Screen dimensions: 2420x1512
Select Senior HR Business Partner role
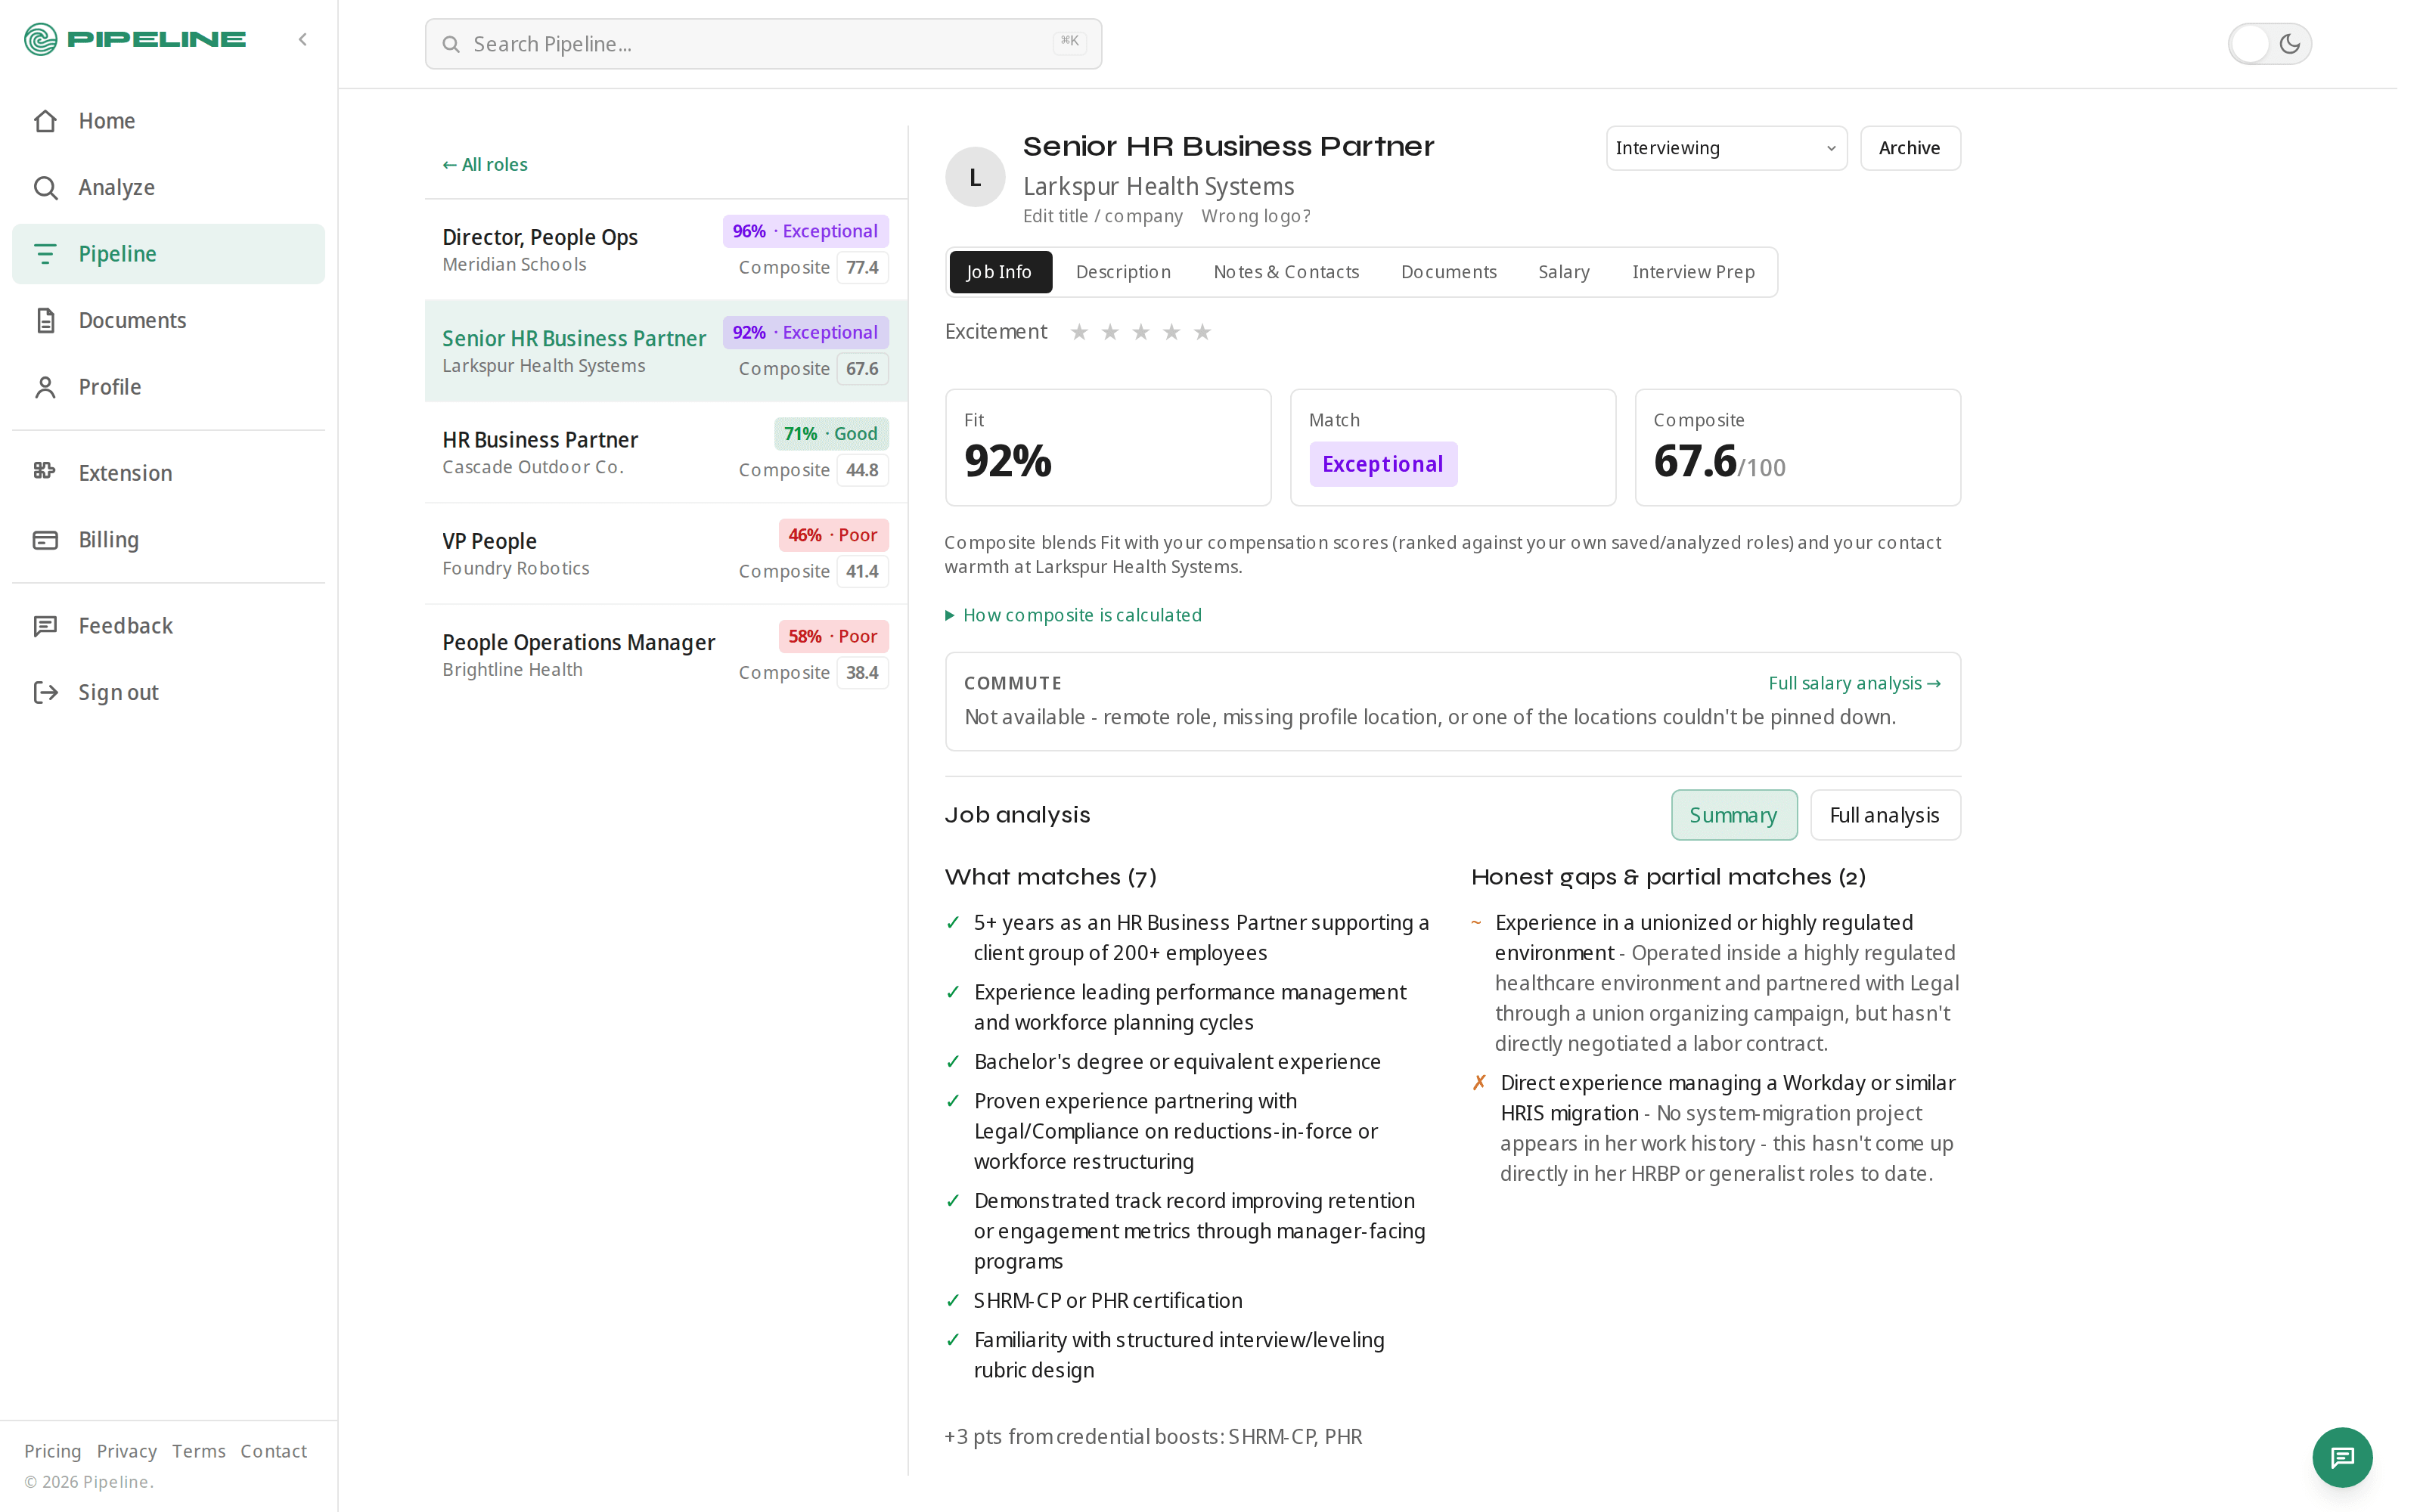[666, 351]
